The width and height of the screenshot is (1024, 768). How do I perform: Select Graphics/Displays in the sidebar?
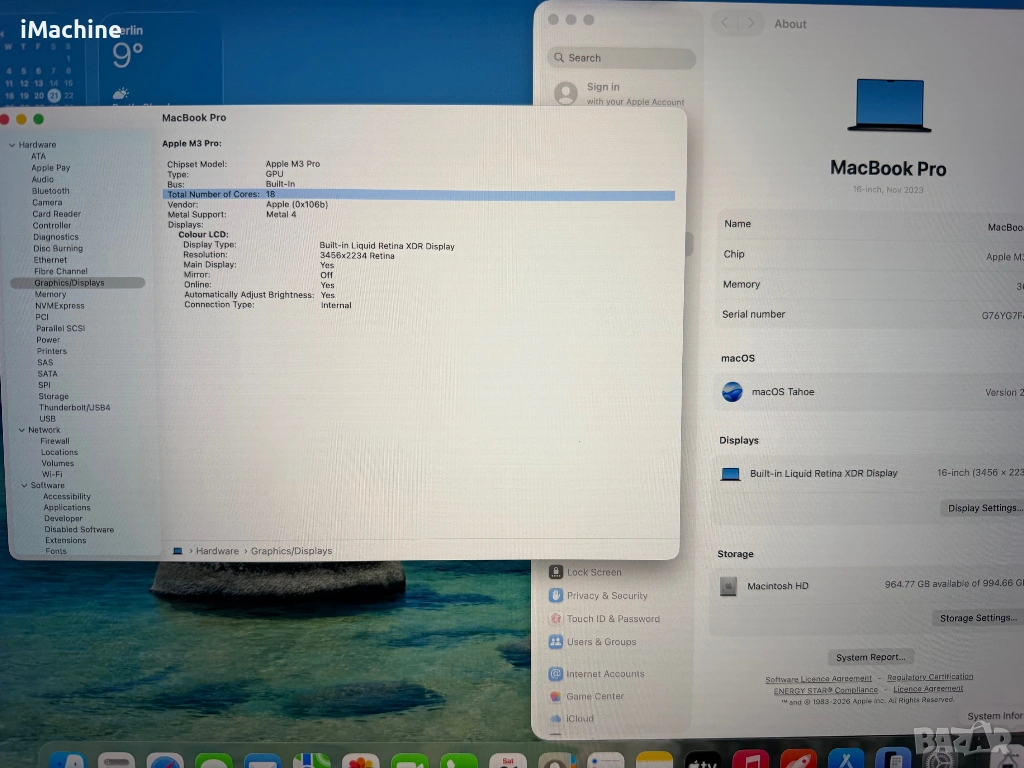78,283
